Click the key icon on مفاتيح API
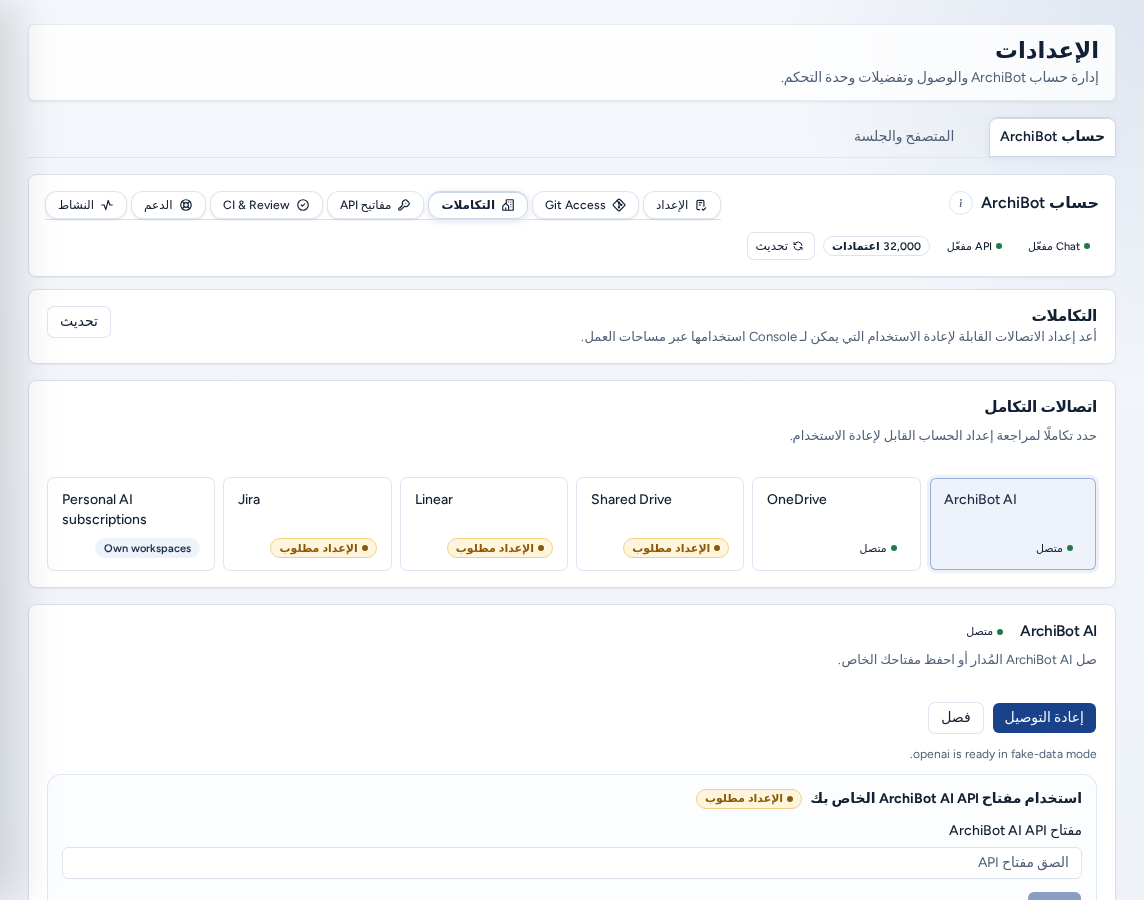 point(403,205)
